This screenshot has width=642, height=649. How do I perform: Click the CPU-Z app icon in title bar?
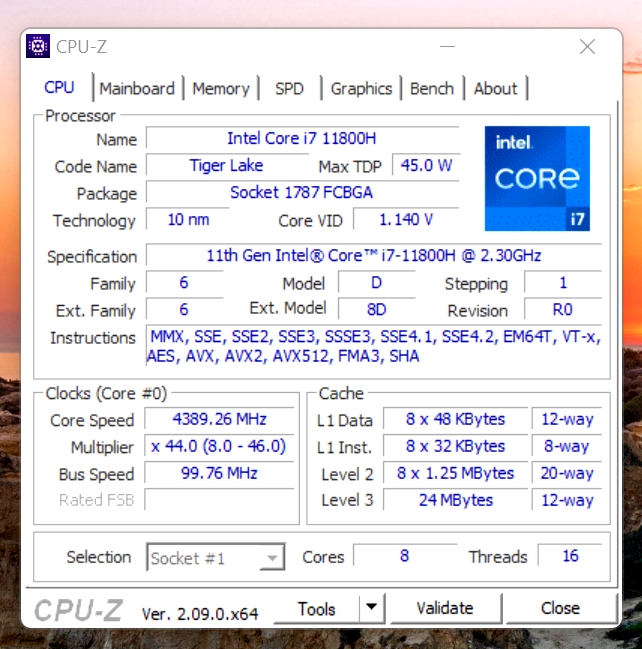coord(38,46)
